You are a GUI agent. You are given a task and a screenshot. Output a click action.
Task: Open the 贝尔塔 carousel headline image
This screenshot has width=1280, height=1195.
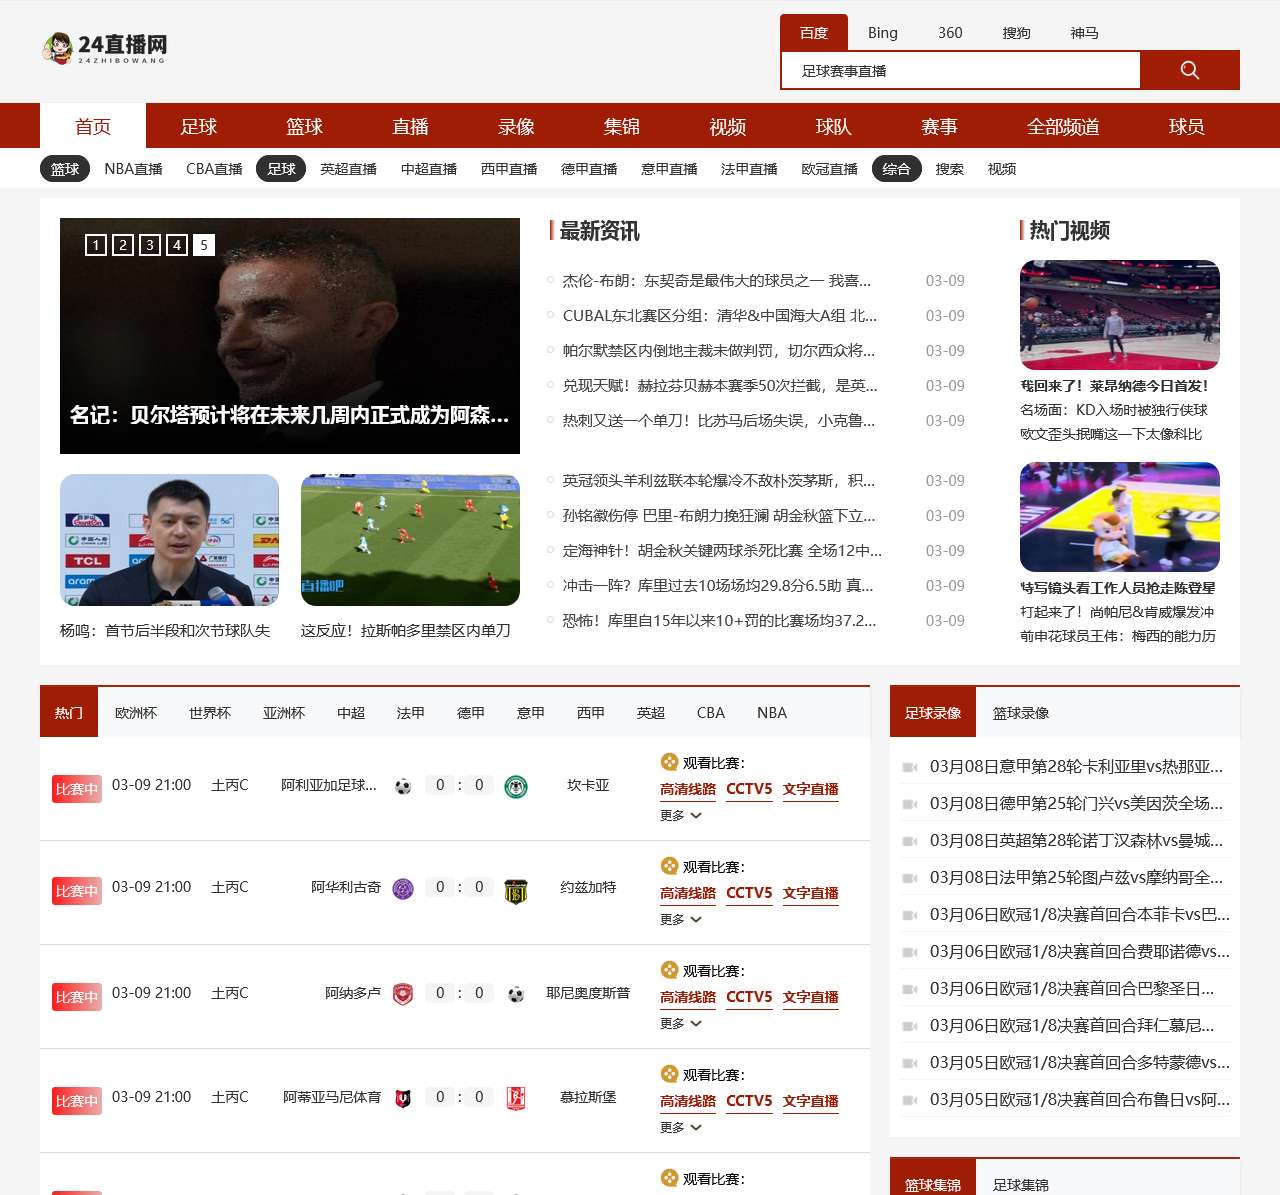click(290, 336)
